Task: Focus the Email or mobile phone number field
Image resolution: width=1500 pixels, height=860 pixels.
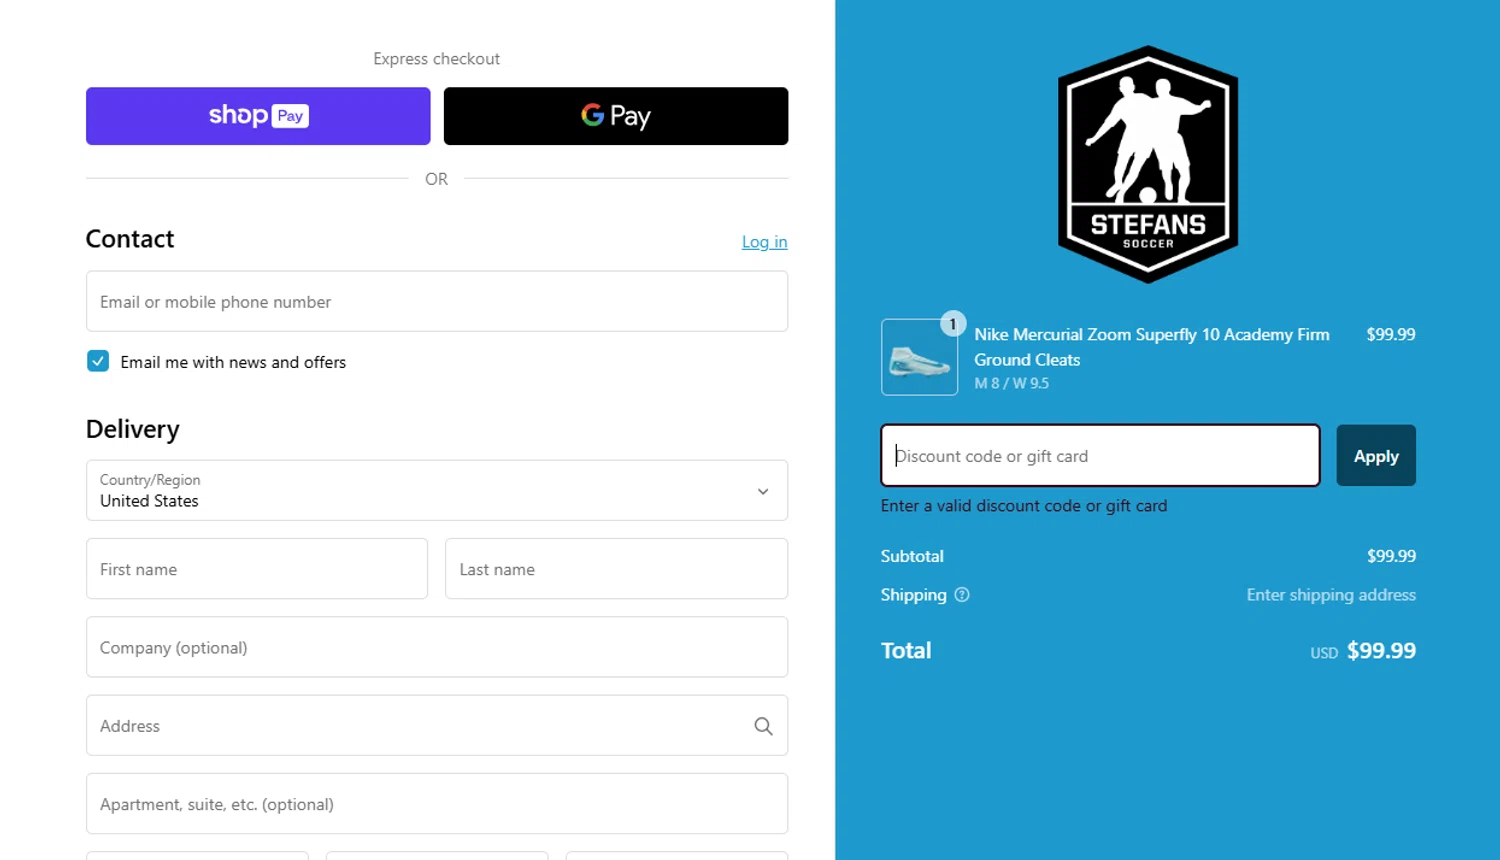Action: click(x=437, y=301)
